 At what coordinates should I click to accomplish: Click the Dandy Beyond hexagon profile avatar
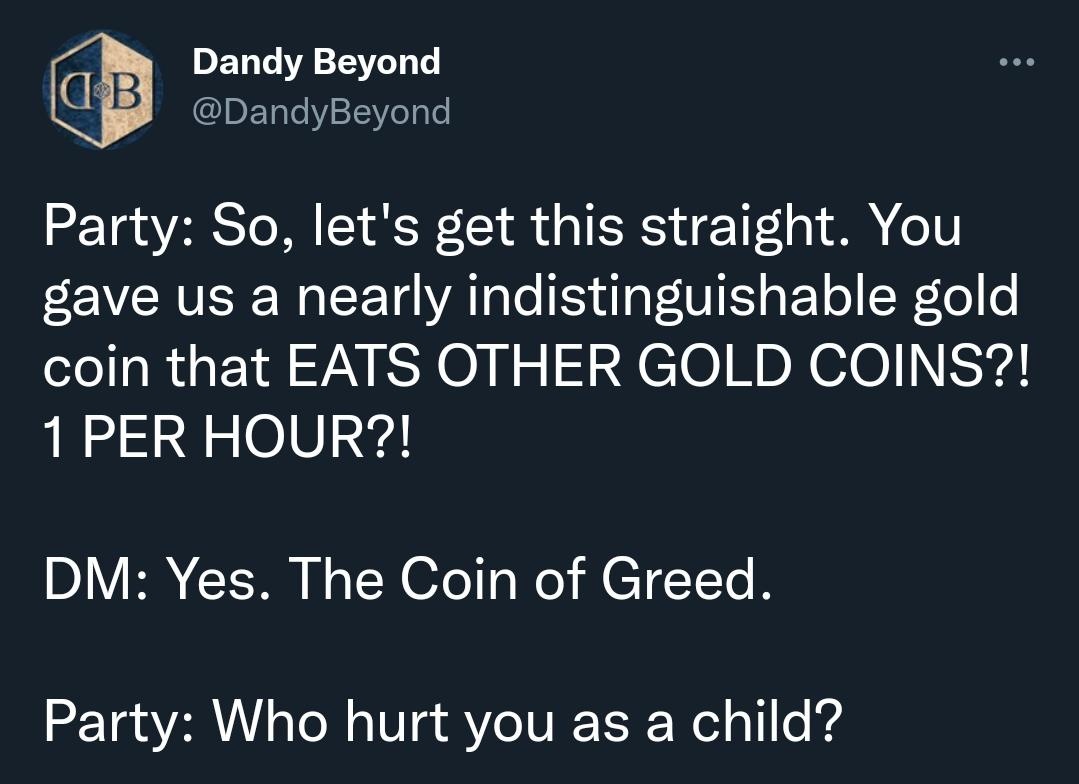tap(103, 90)
